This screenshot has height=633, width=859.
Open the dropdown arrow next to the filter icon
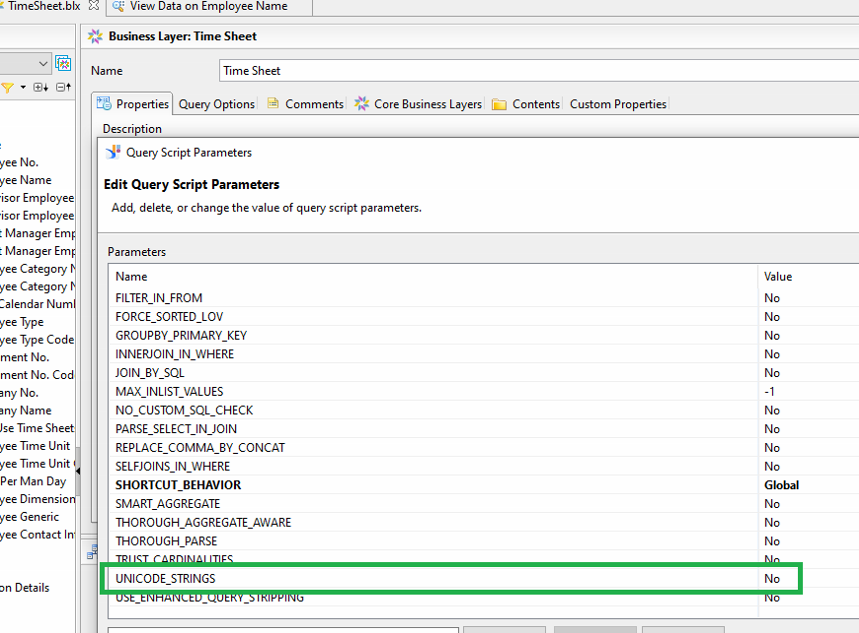coord(23,88)
